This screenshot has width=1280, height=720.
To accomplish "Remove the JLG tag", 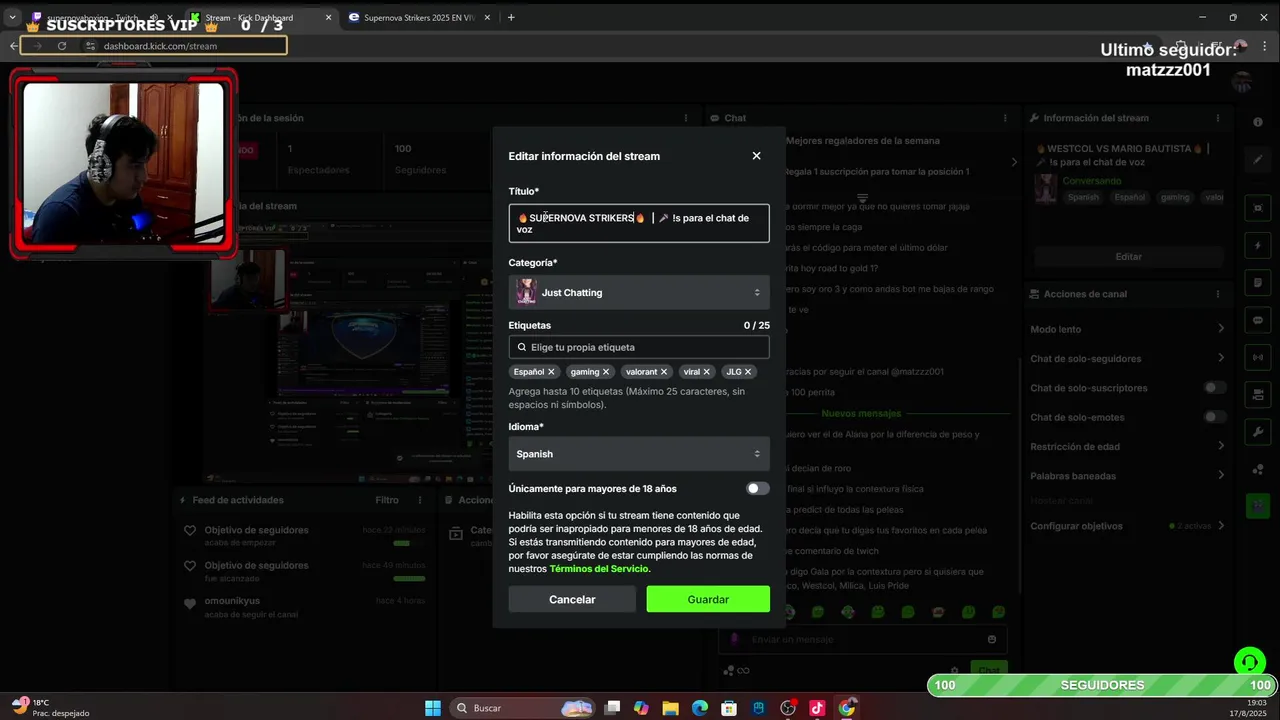I will [x=748, y=372].
